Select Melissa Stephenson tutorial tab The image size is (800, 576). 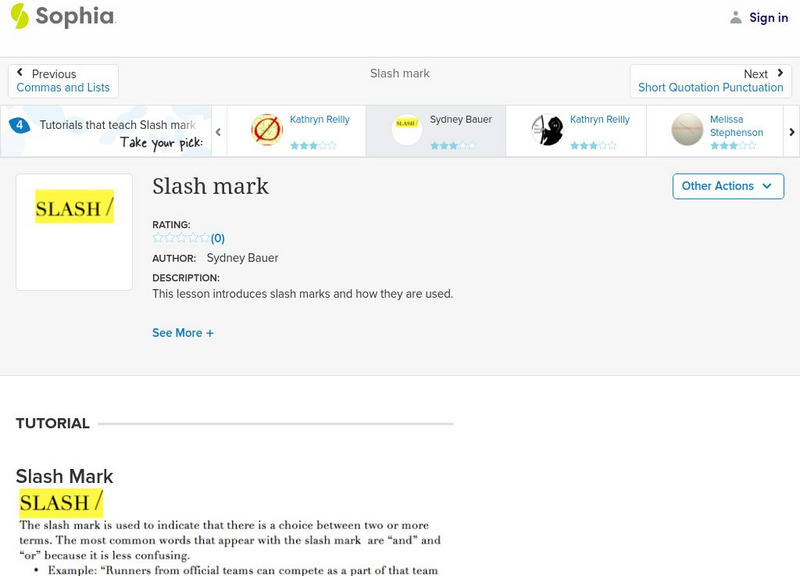[x=715, y=131]
